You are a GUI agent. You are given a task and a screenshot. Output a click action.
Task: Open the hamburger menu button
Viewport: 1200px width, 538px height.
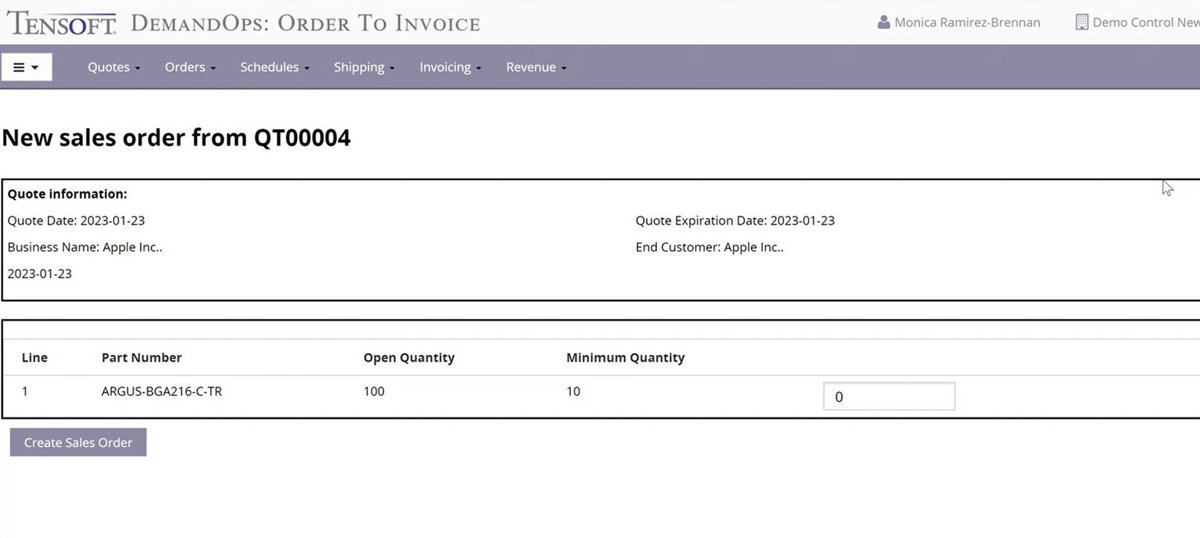pyautogui.click(x=26, y=67)
